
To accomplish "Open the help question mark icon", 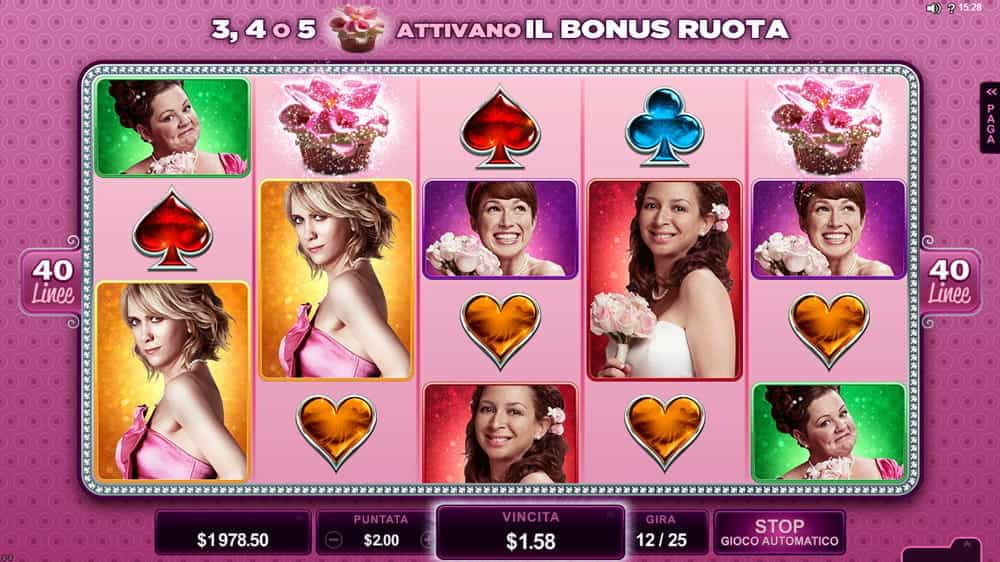I will (950, 8).
